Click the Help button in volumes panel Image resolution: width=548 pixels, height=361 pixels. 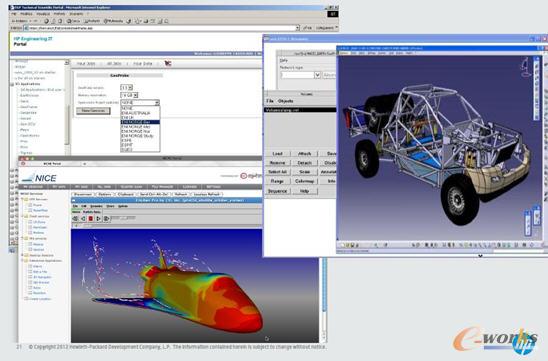[x=304, y=191]
